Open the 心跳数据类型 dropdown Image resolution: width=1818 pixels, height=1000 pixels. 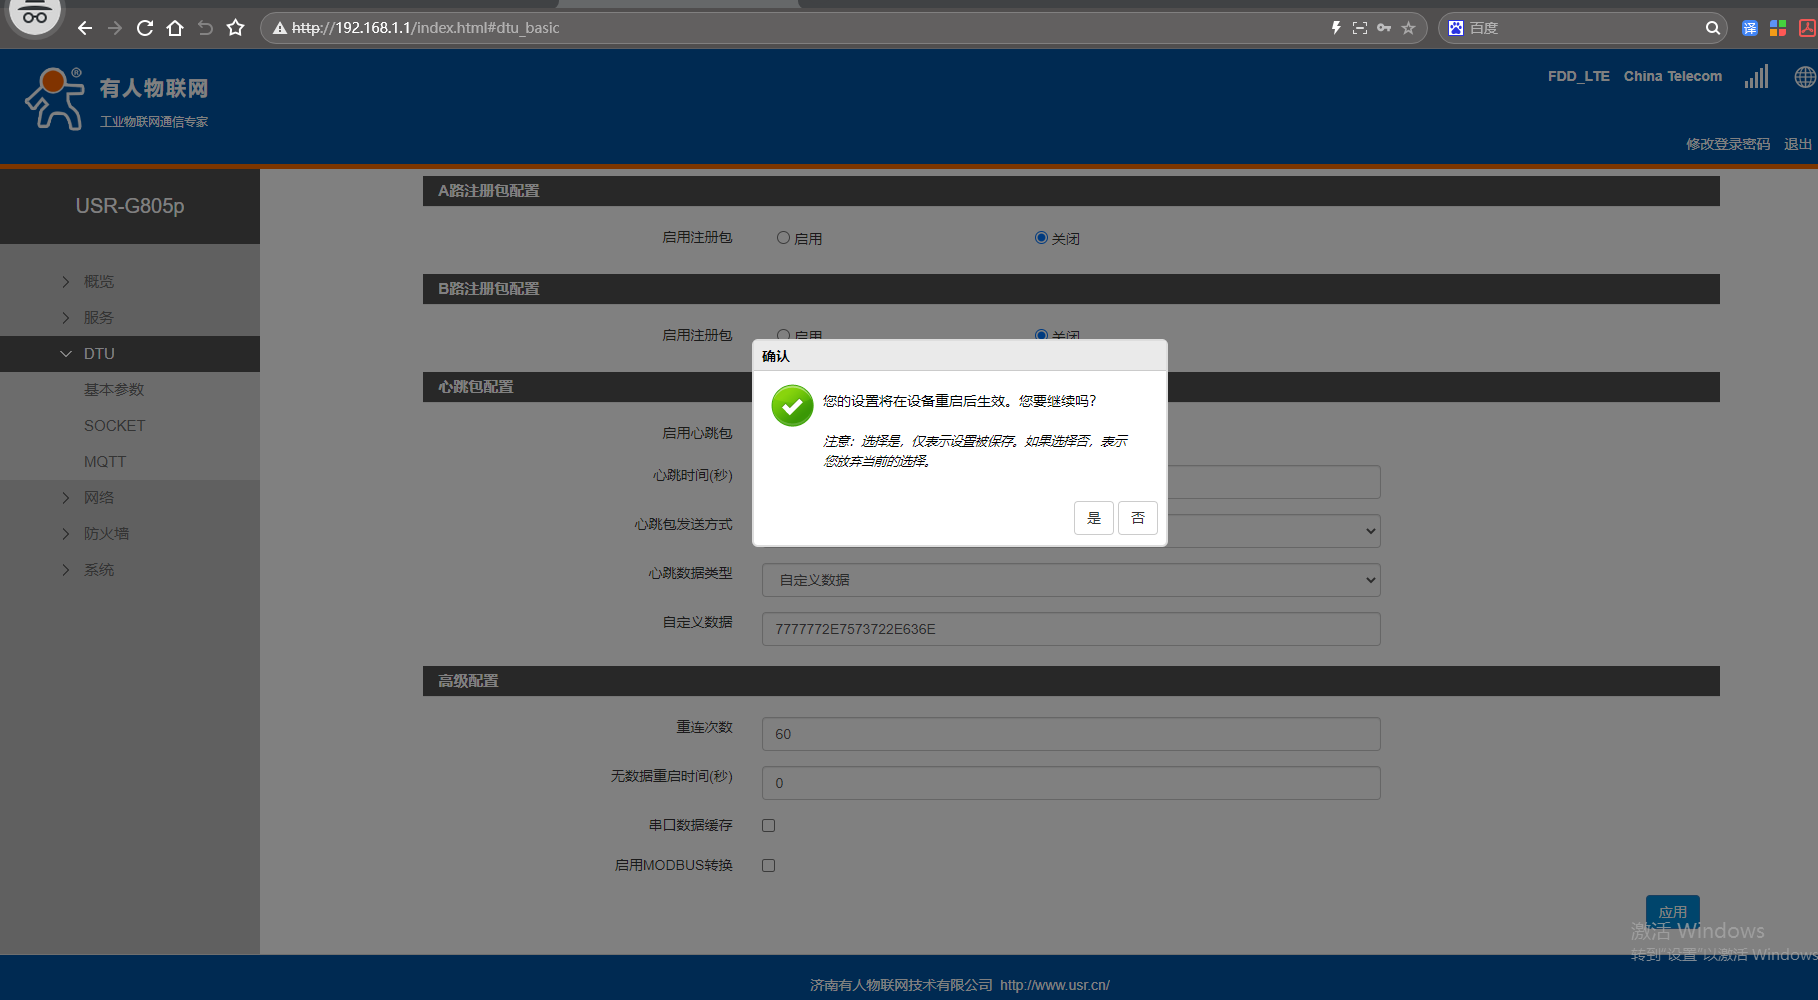click(1070, 580)
